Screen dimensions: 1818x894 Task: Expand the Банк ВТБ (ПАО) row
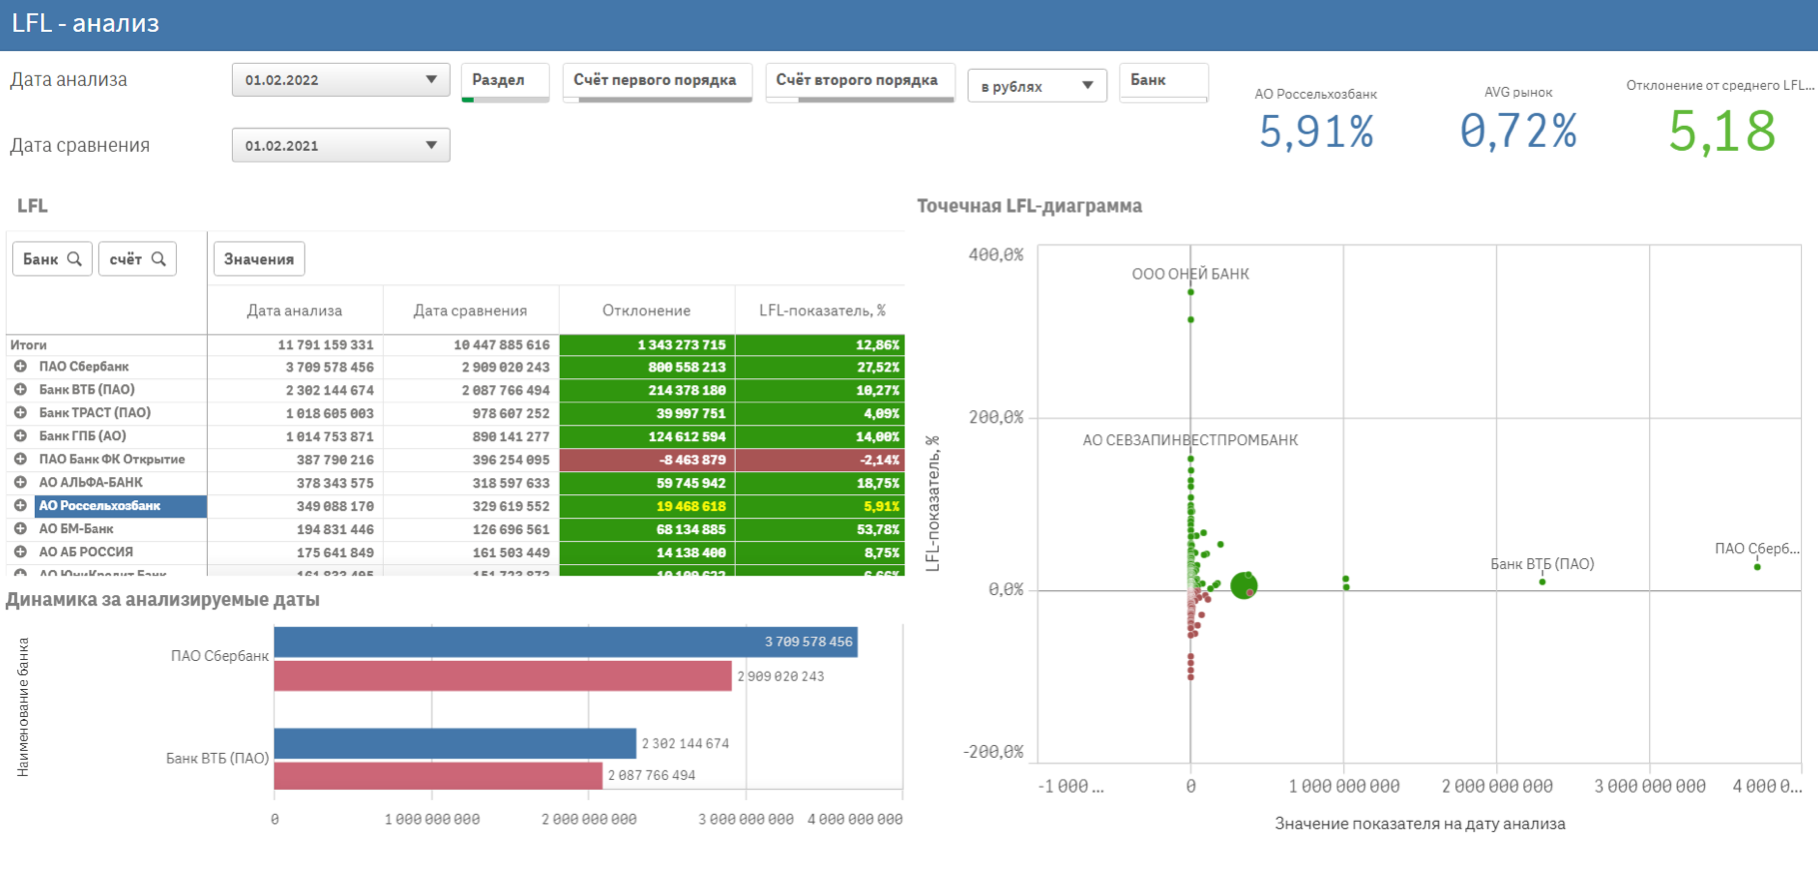[x=20, y=390]
